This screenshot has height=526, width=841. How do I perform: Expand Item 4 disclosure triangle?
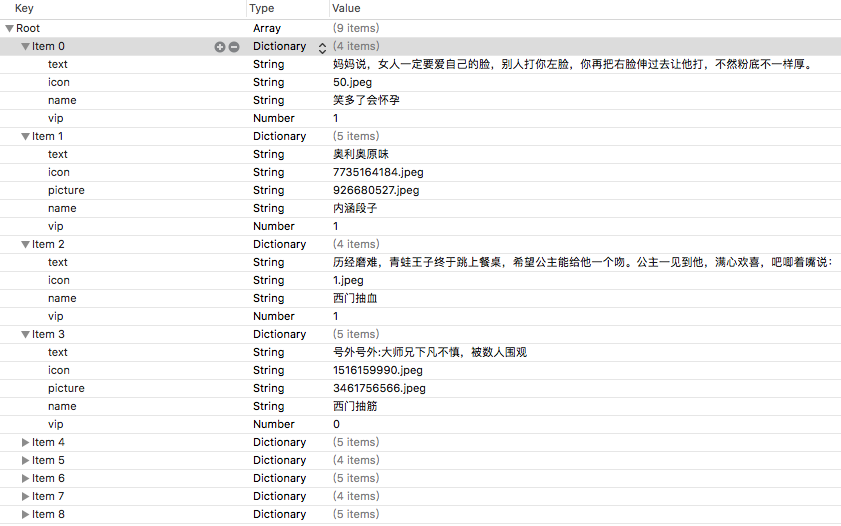(26, 442)
